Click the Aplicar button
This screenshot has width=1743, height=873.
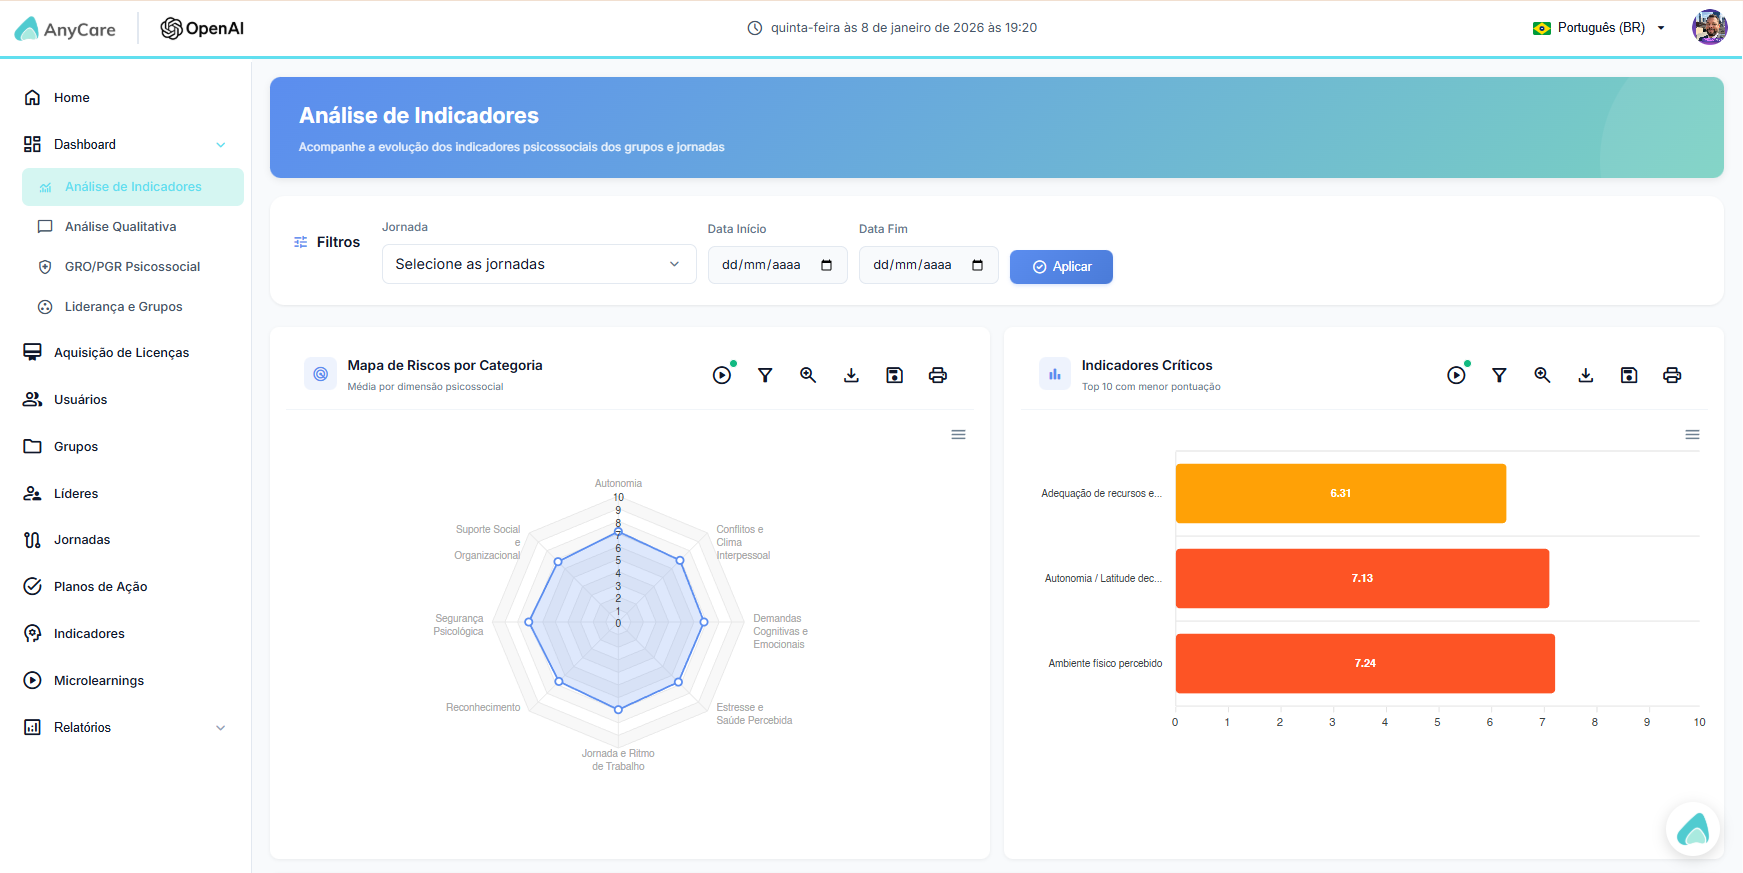pos(1061,267)
